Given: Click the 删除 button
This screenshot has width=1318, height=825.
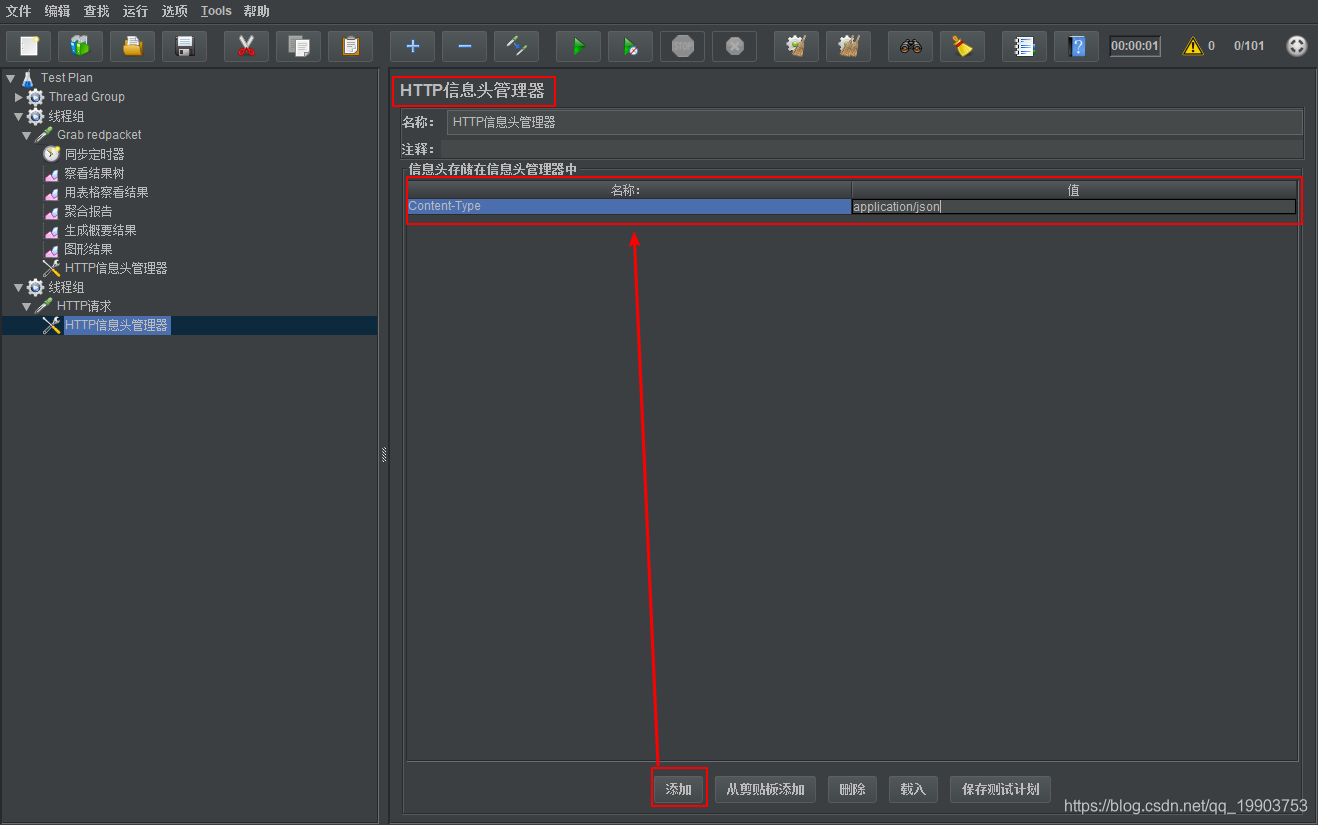Looking at the screenshot, I should [853, 789].
